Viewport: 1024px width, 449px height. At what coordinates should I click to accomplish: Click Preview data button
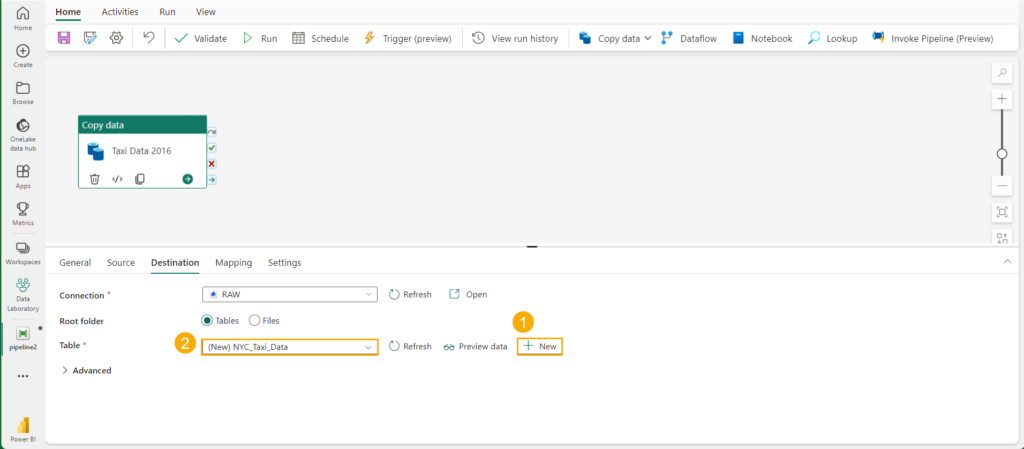click(475, 346)
